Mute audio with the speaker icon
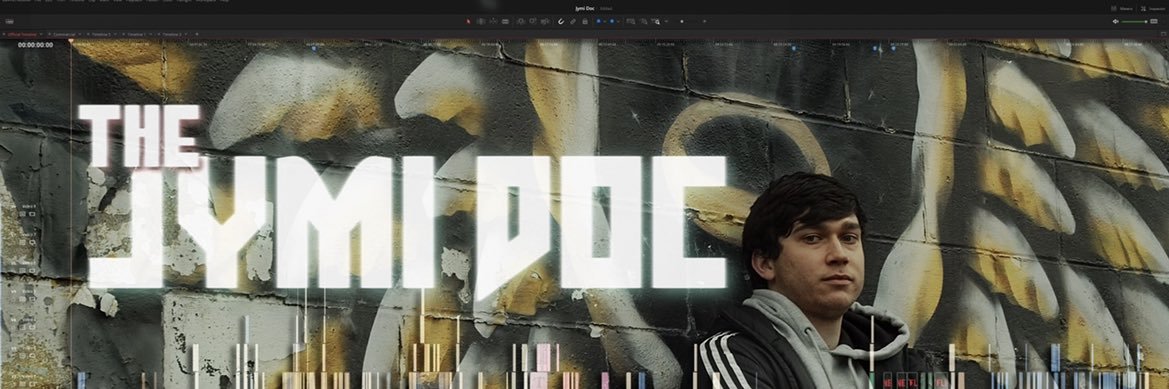This screenshot has width=1169, height=389. coord(1115,21)
